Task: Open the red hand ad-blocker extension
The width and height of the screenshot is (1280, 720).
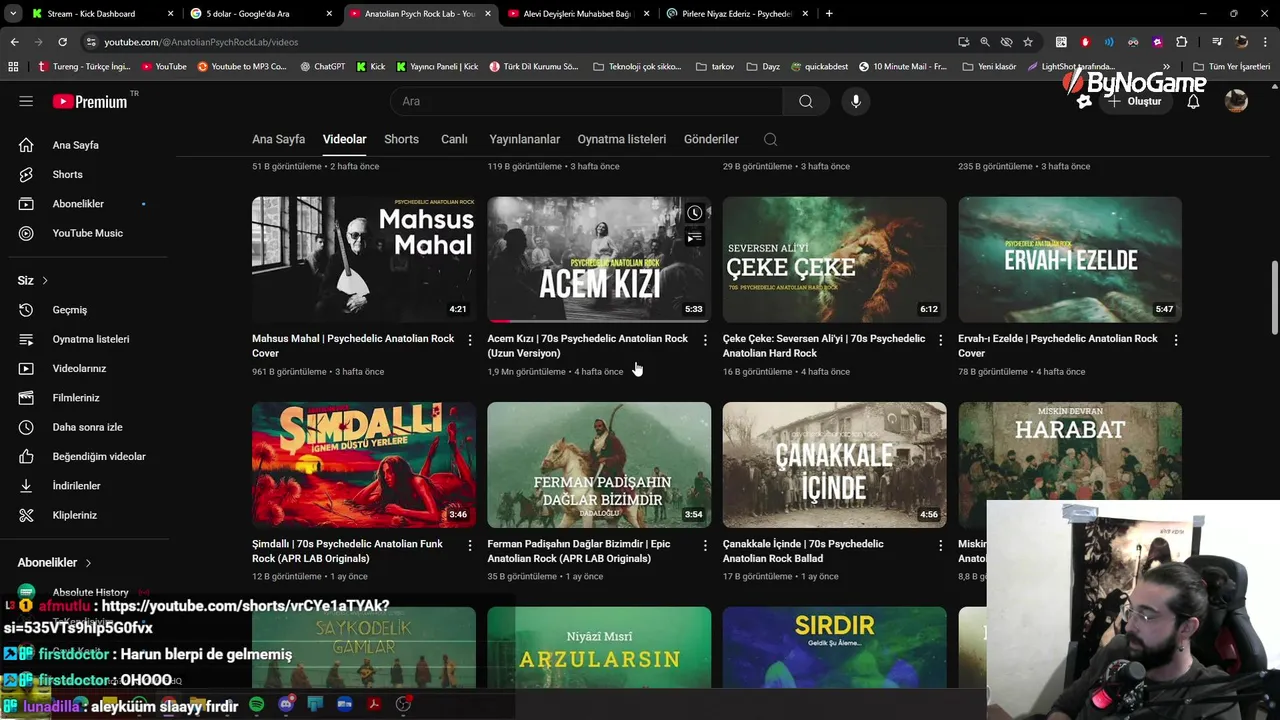Action: [x=1085, y=42]
